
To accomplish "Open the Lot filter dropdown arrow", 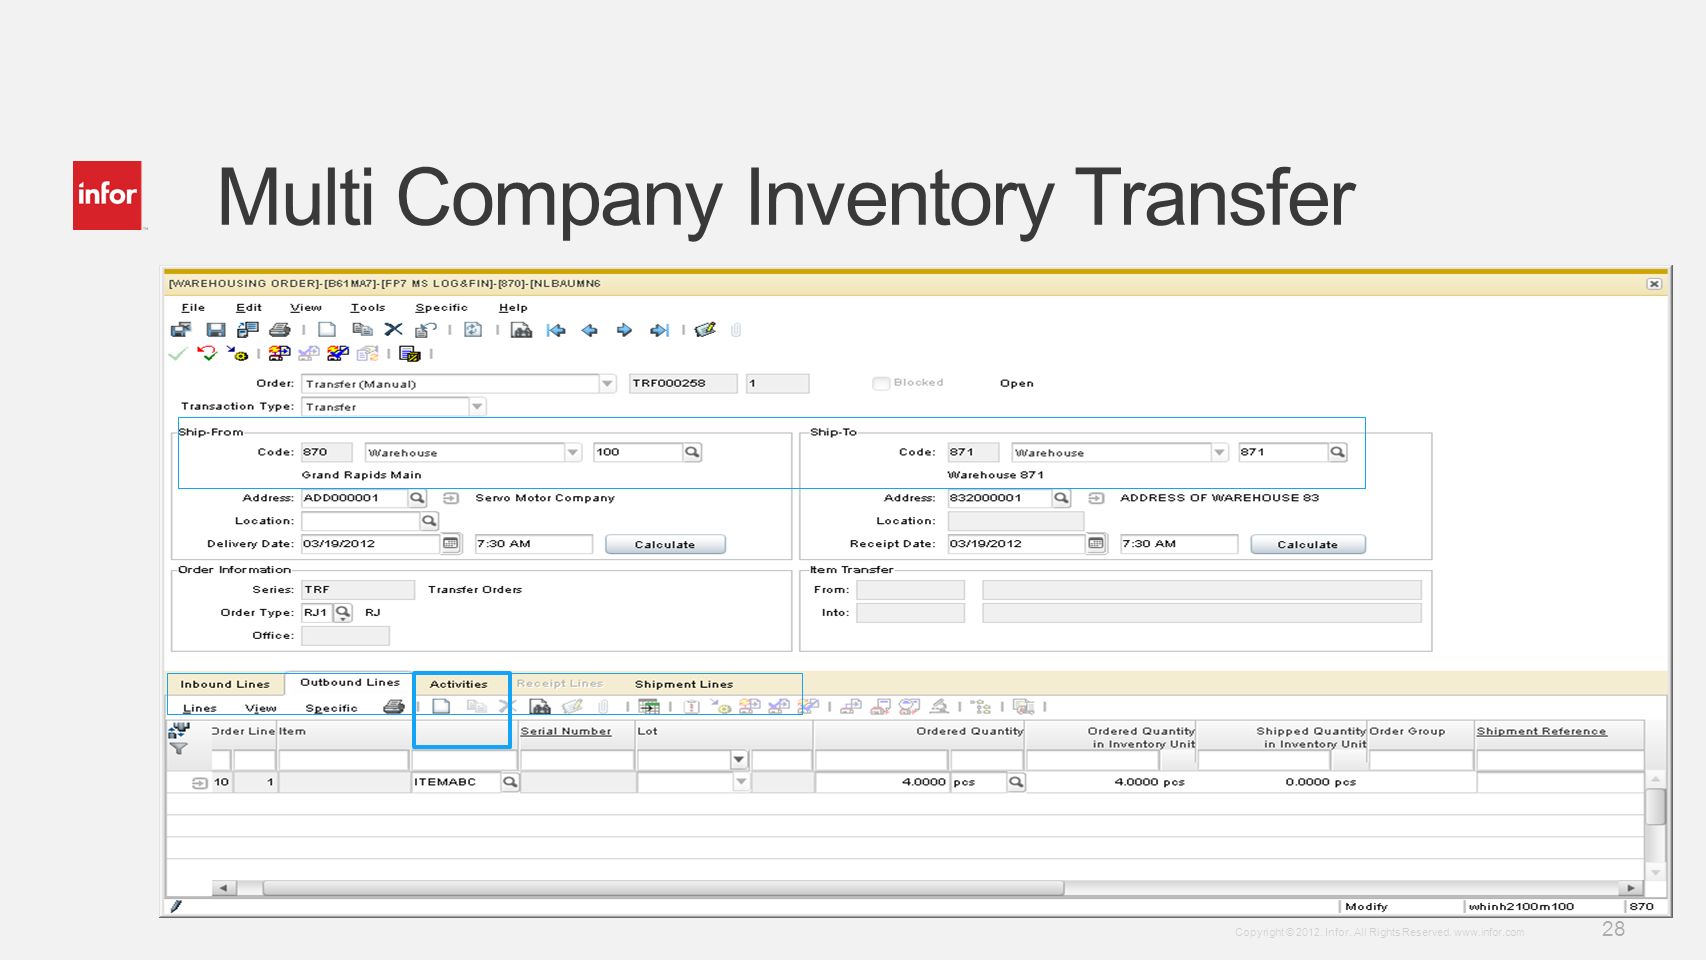I will click(x=739, y=760).
